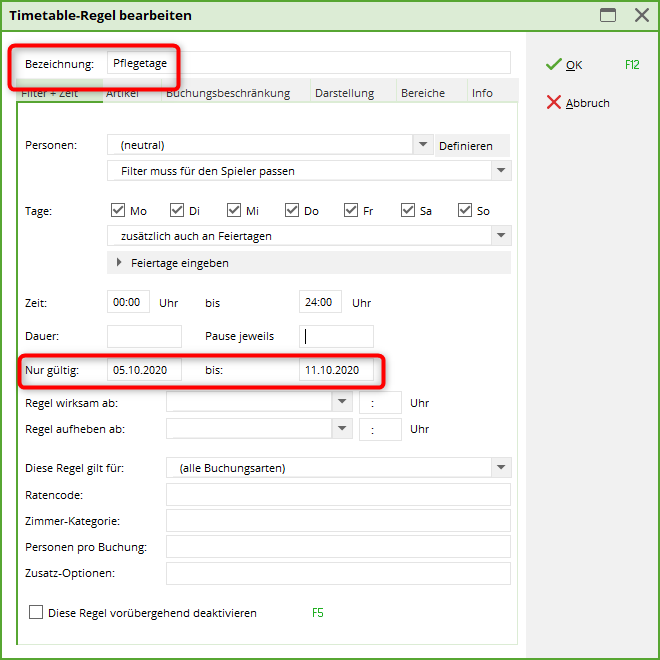Click the red X Abbruch icon
The height and width of the screenshot is (660, 660).
pyautogui.click(x=553, y=103)
